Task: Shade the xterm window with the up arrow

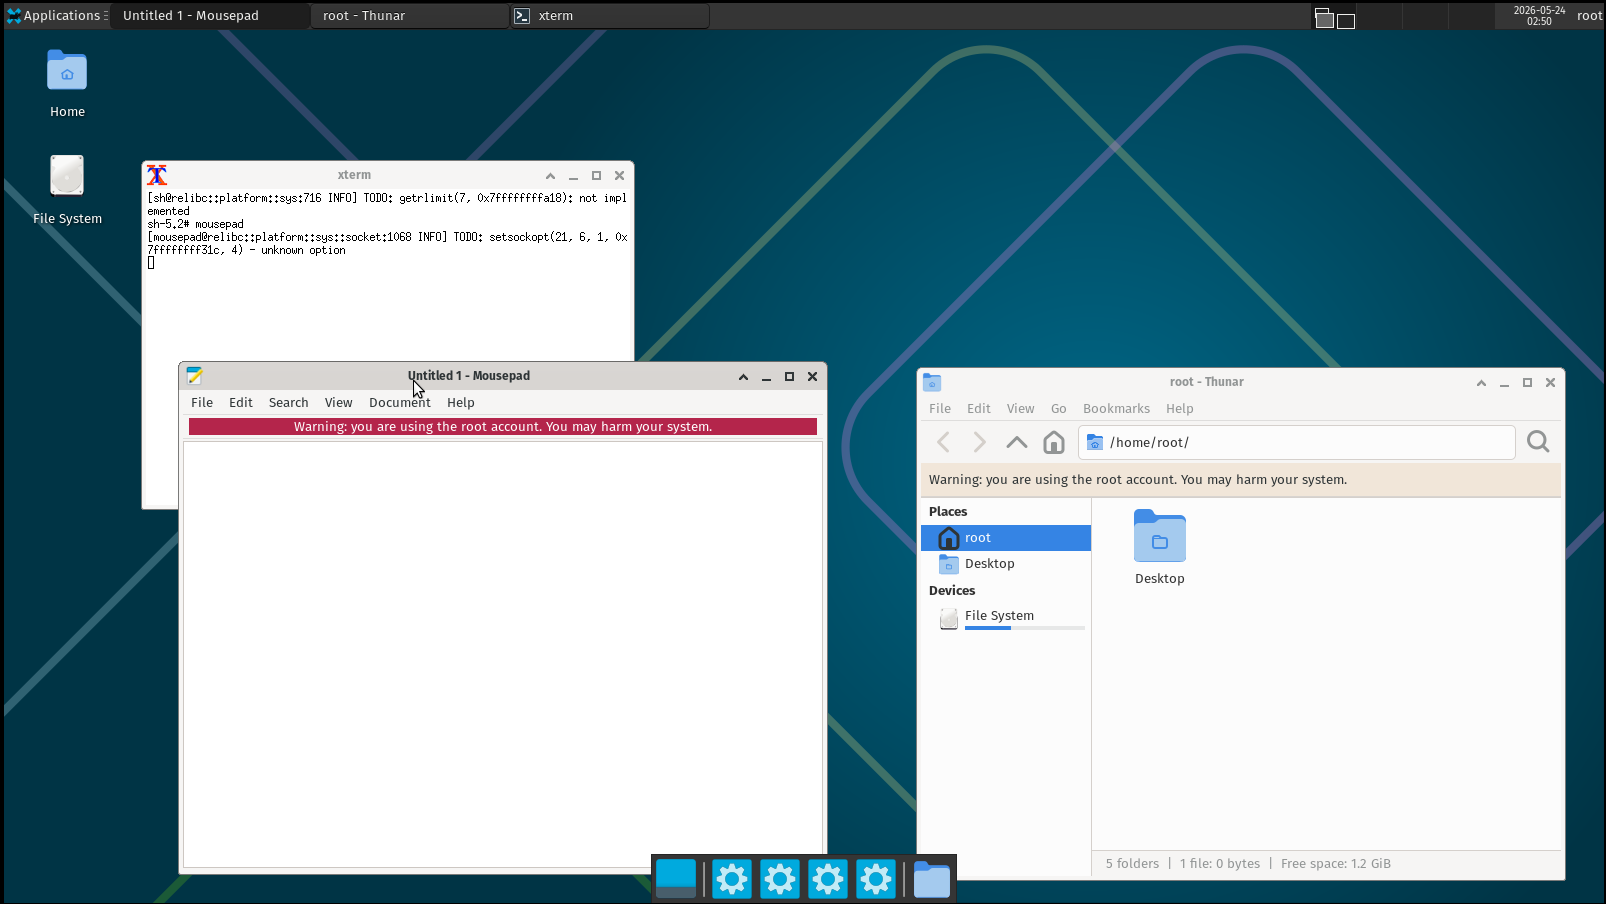Action: [x=550, y=176]
